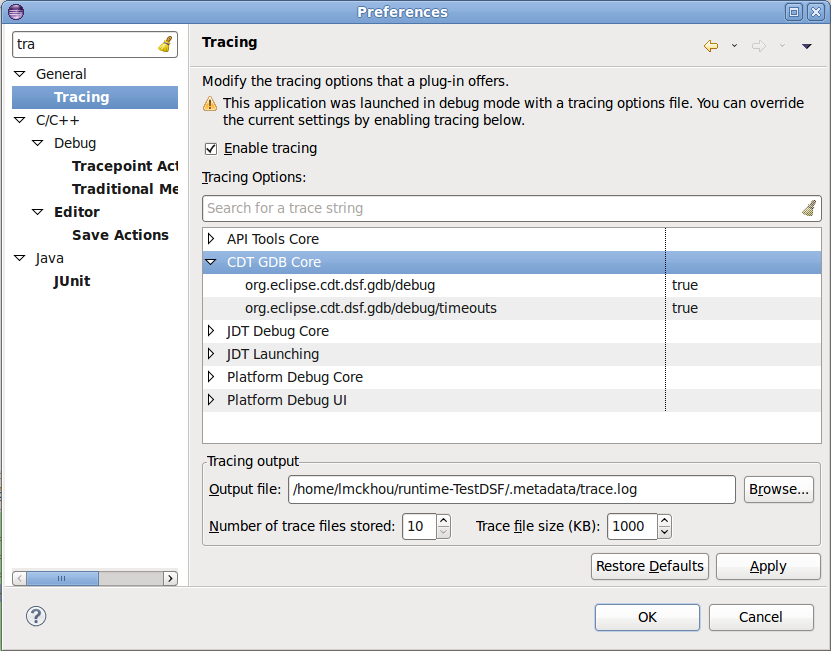Screen dimensions: 831x651
Task: Expand the JDT Debug Core node
Action: coord(211,331)
